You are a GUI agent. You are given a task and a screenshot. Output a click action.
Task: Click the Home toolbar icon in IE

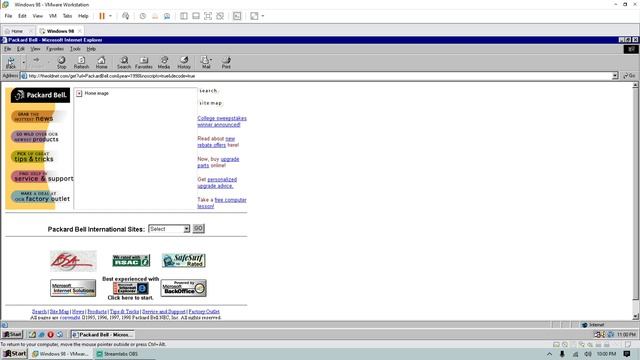tap(101, 62)
